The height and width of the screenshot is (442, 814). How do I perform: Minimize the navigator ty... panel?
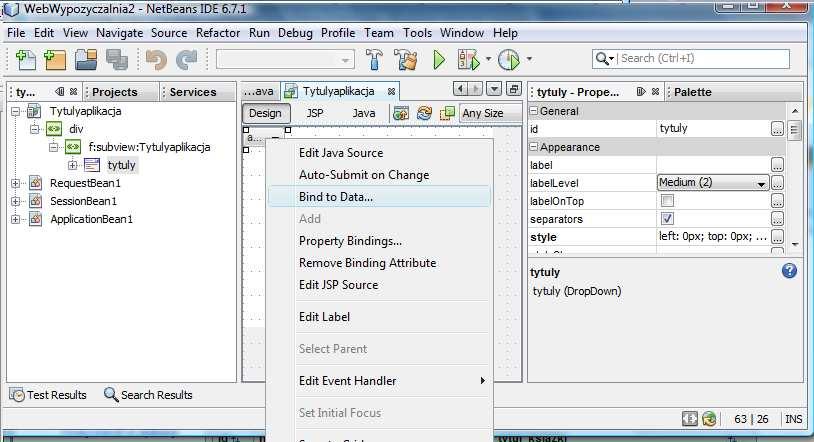point(60,91)
